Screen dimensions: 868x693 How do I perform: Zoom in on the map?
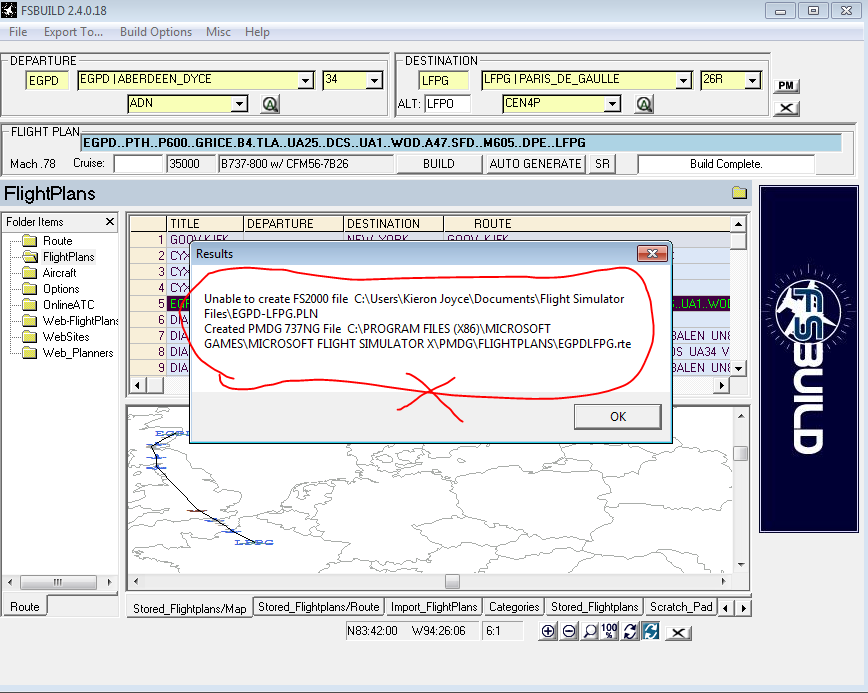(547, 632)
